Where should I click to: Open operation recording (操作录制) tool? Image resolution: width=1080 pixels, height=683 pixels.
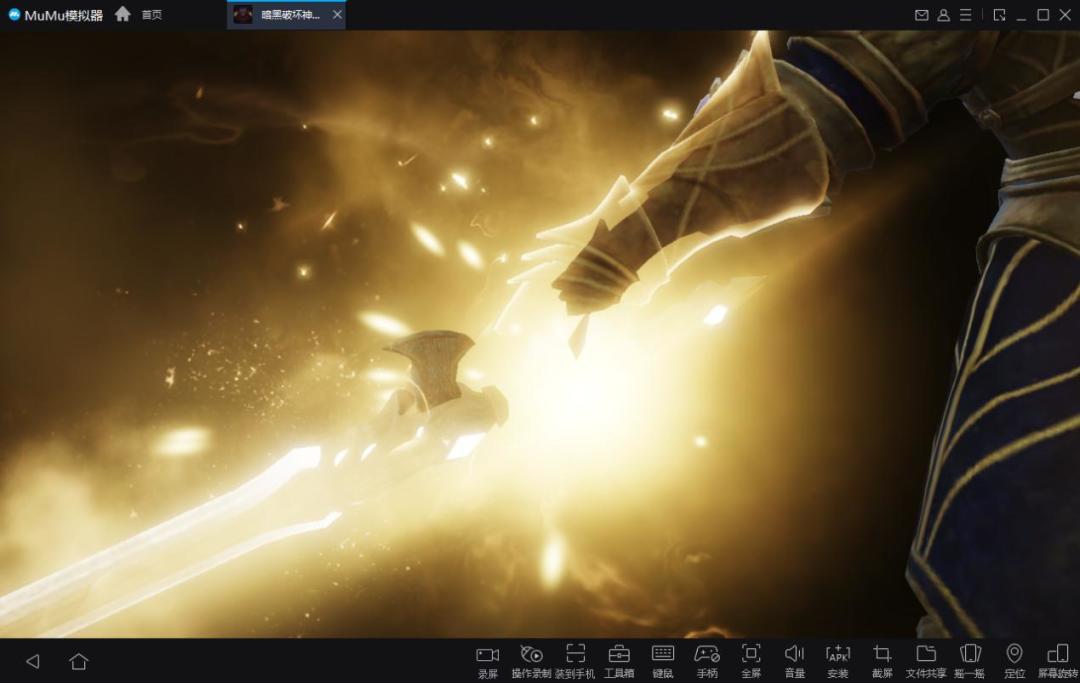click(531, 662)
